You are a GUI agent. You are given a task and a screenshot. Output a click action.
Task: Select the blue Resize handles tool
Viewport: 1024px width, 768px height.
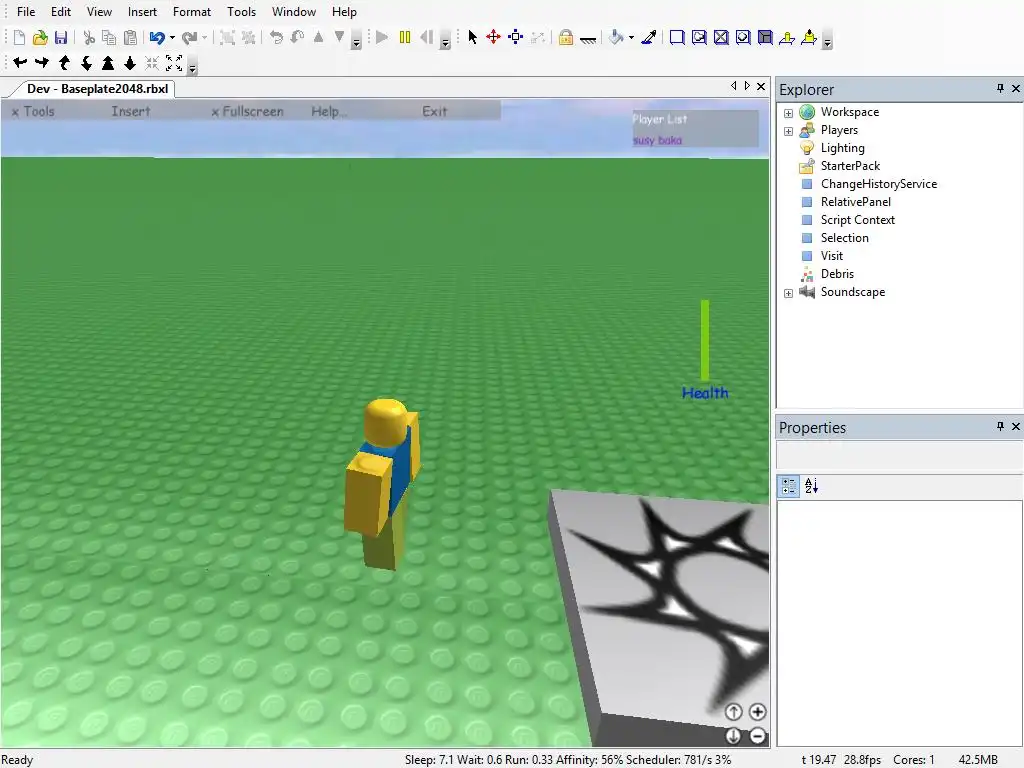click(516, 37)
